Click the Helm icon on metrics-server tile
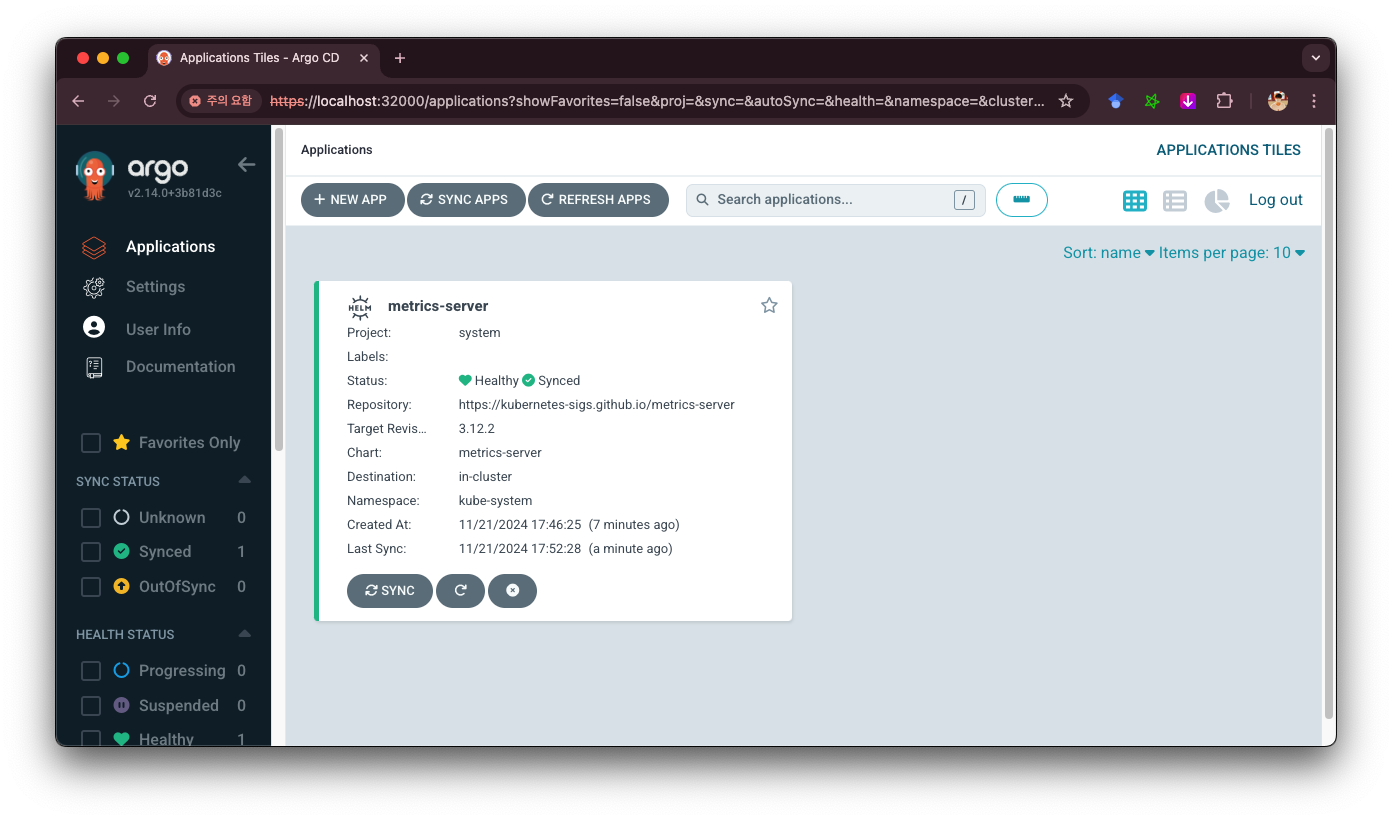1392x820 pixels. [360, 307]
